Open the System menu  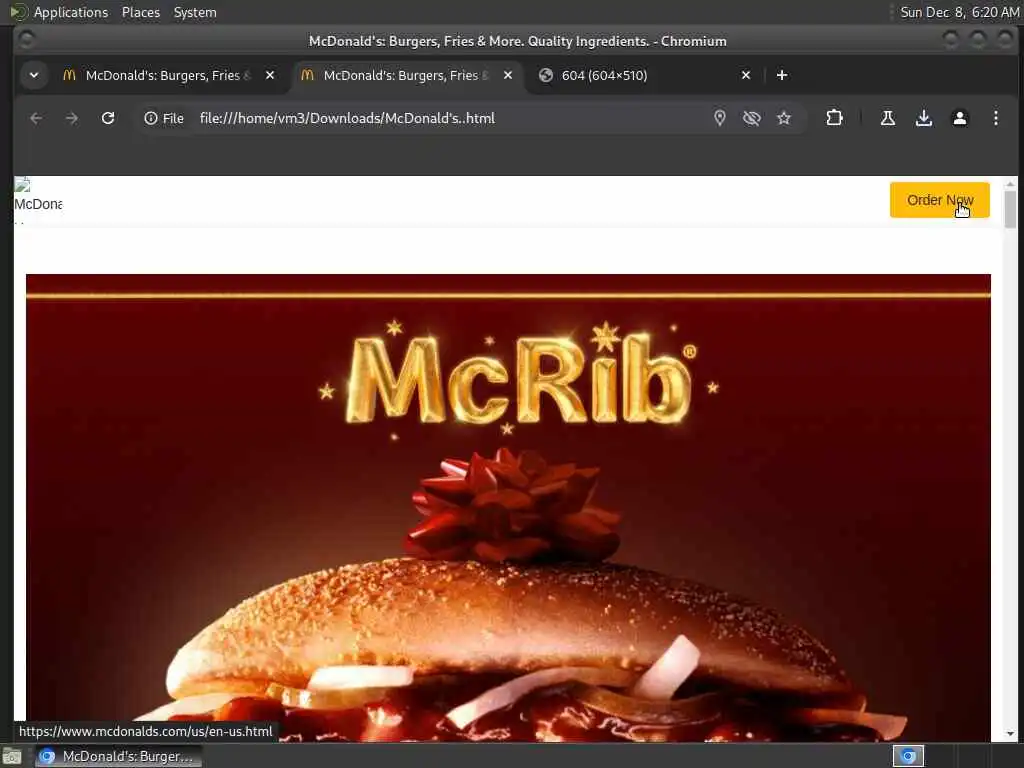pyautogui.click(x=195, y=12)
